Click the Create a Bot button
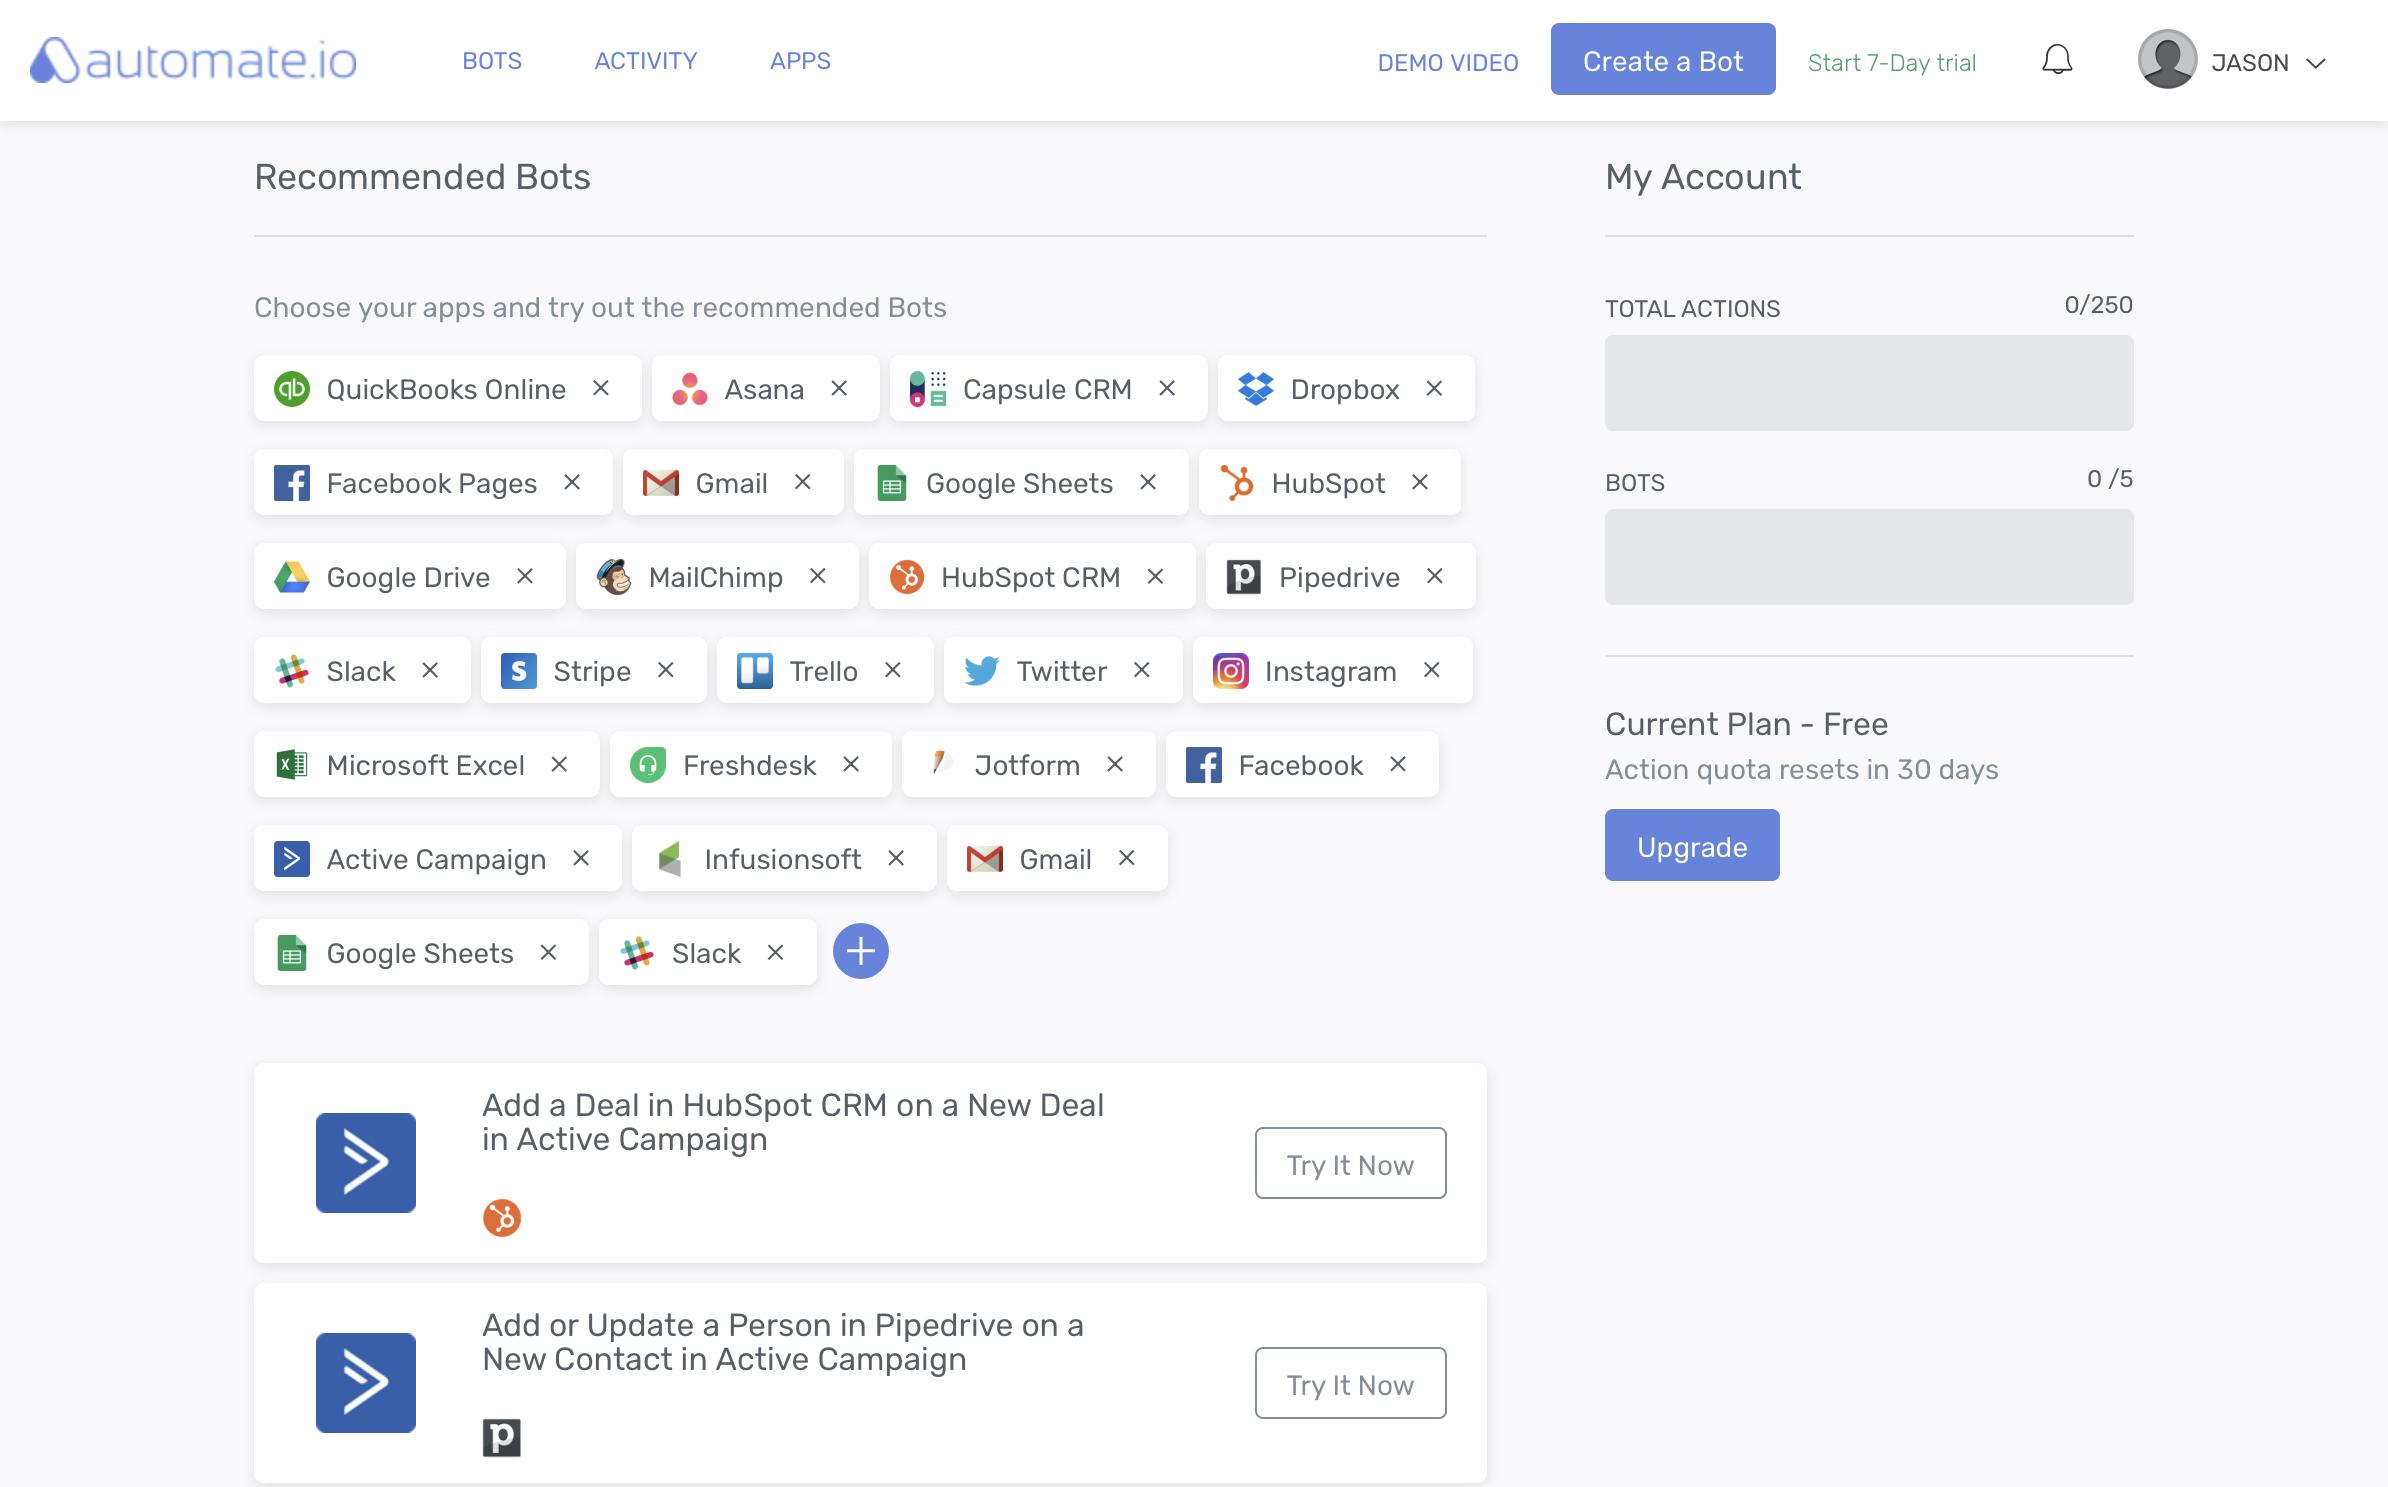Screen dimensions: 2388x1487 coord(1663,59)
